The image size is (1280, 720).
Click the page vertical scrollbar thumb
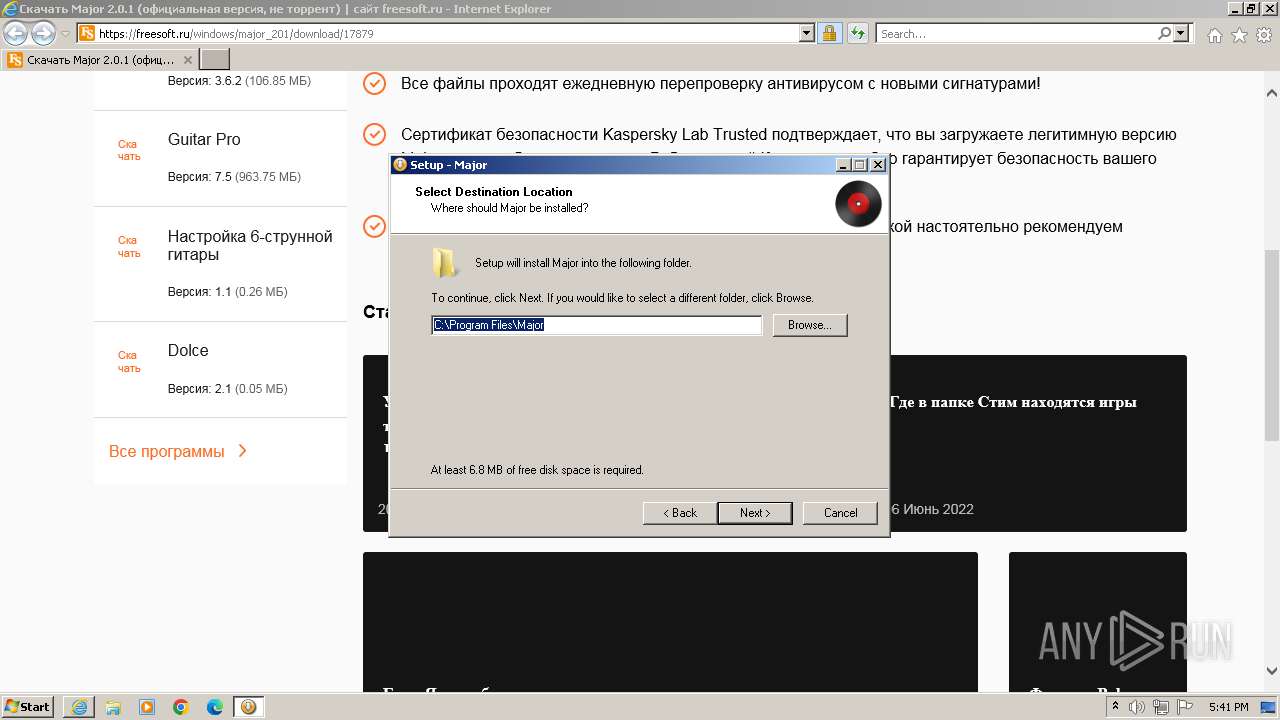point(1271,345)
